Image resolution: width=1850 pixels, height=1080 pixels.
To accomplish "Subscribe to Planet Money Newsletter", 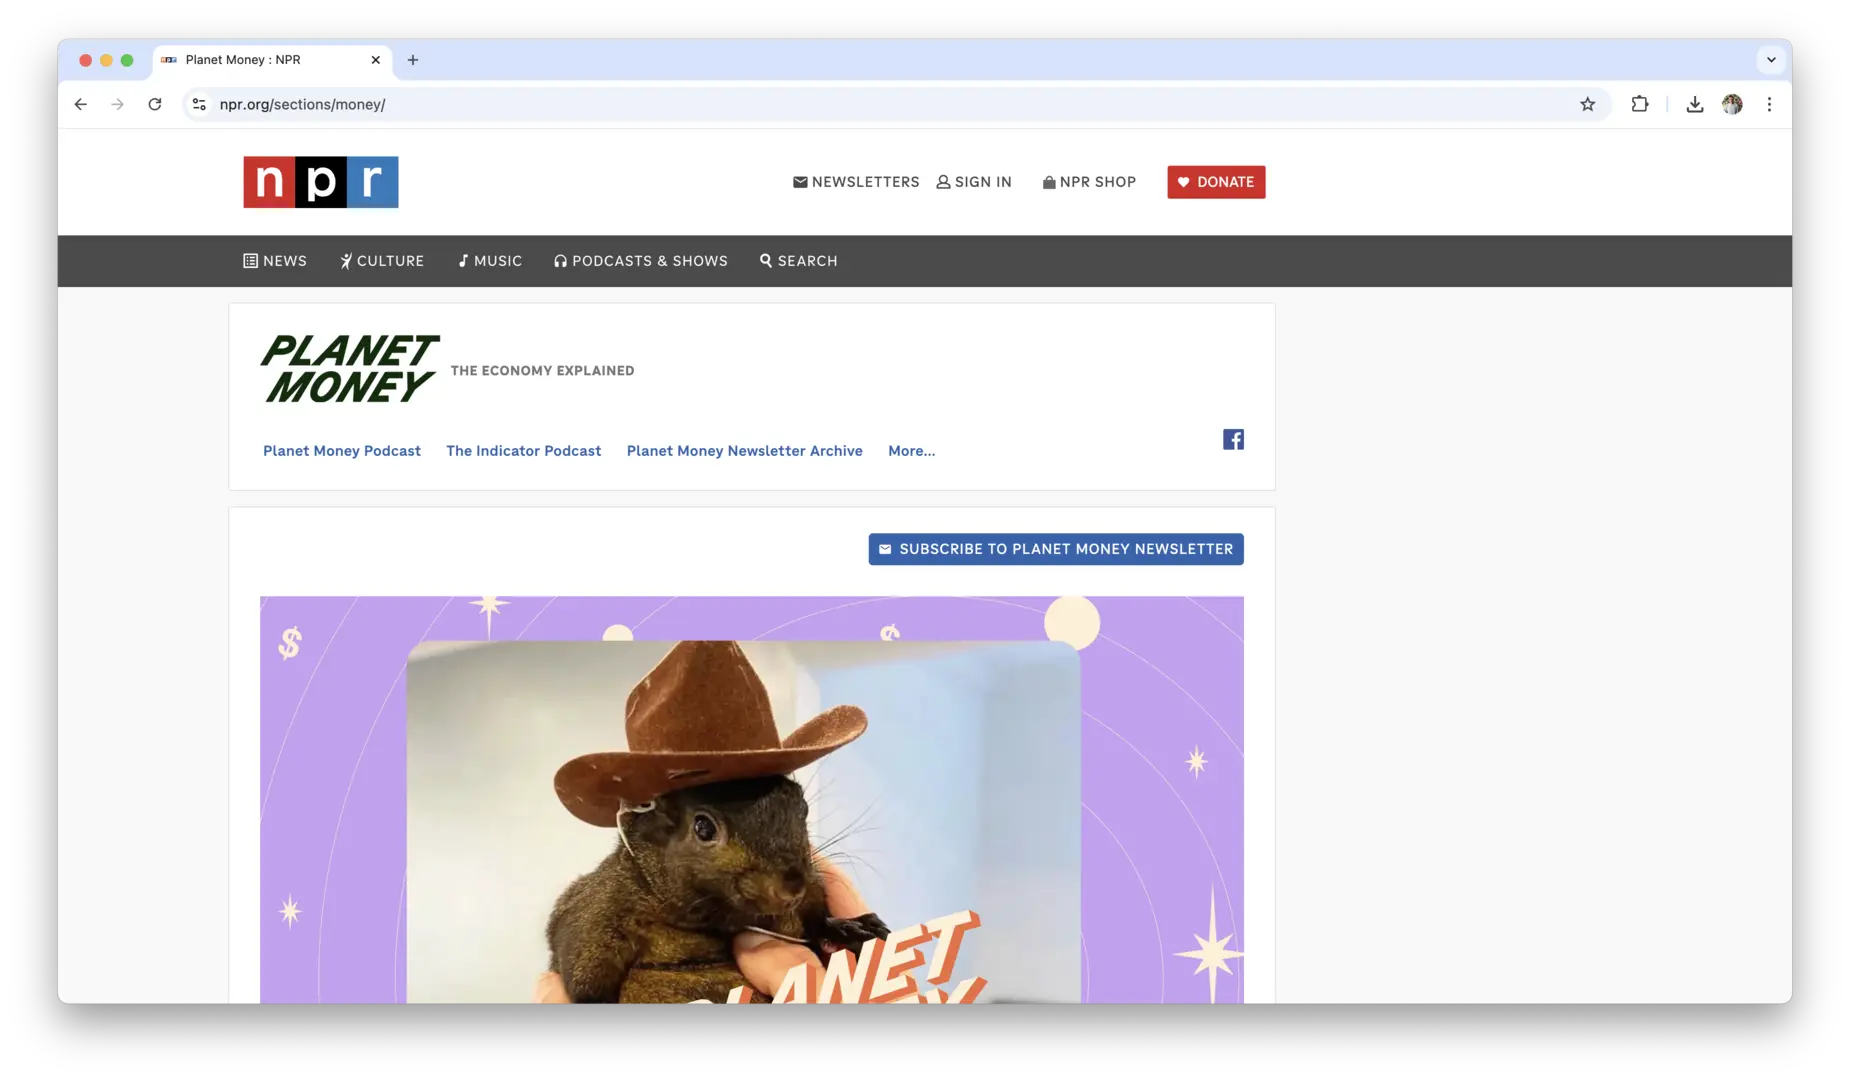I will point(1055,549).
